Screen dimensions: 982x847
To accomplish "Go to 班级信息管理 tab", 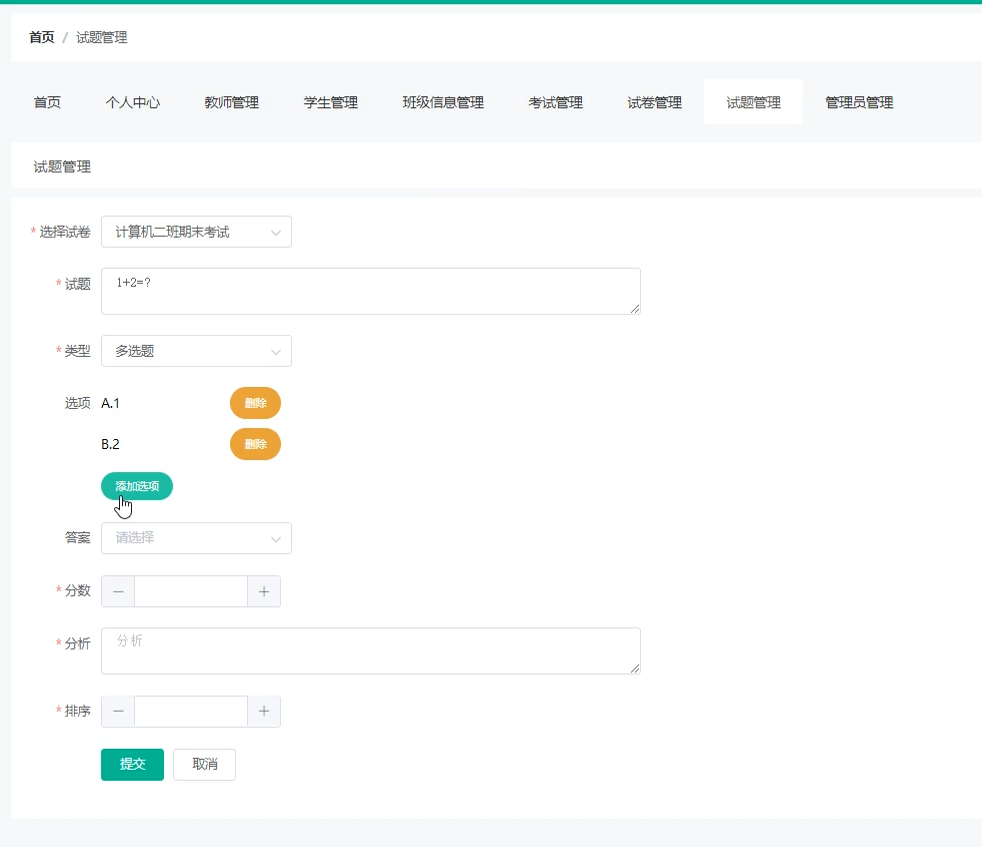I will pos(443,102).
